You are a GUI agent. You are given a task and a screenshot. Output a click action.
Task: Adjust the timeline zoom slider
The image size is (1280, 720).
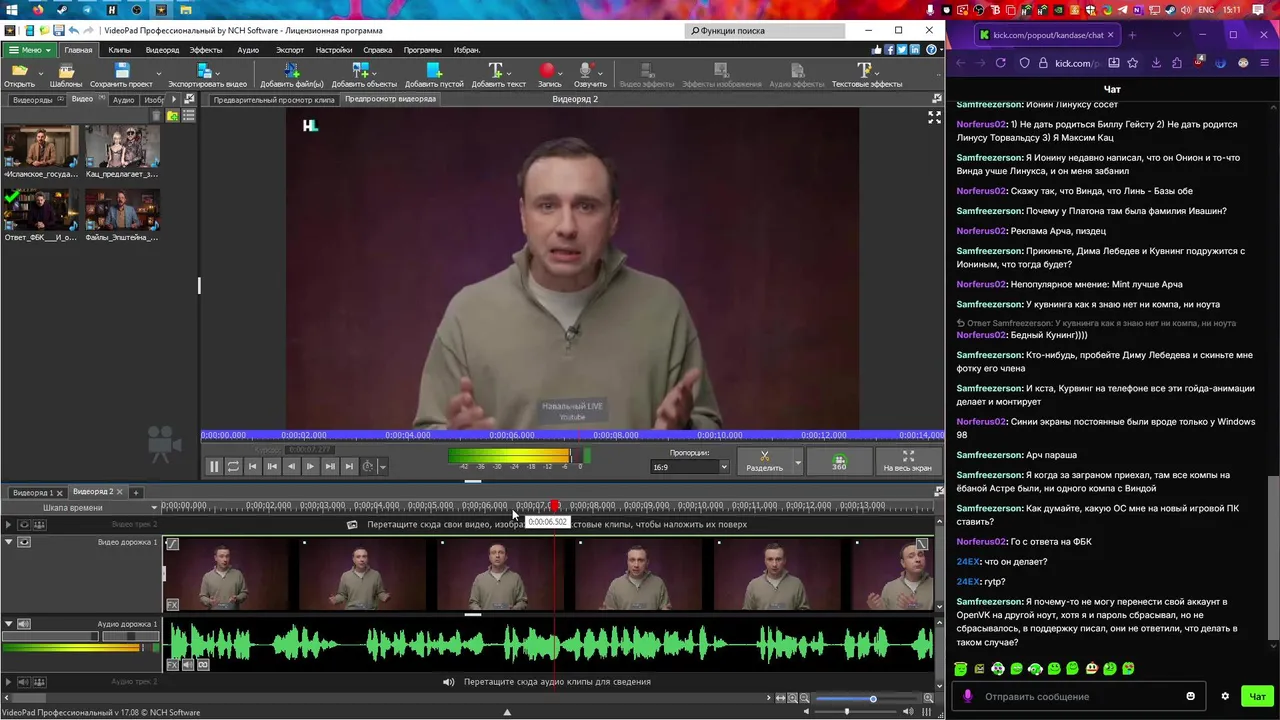click(873, 699)
